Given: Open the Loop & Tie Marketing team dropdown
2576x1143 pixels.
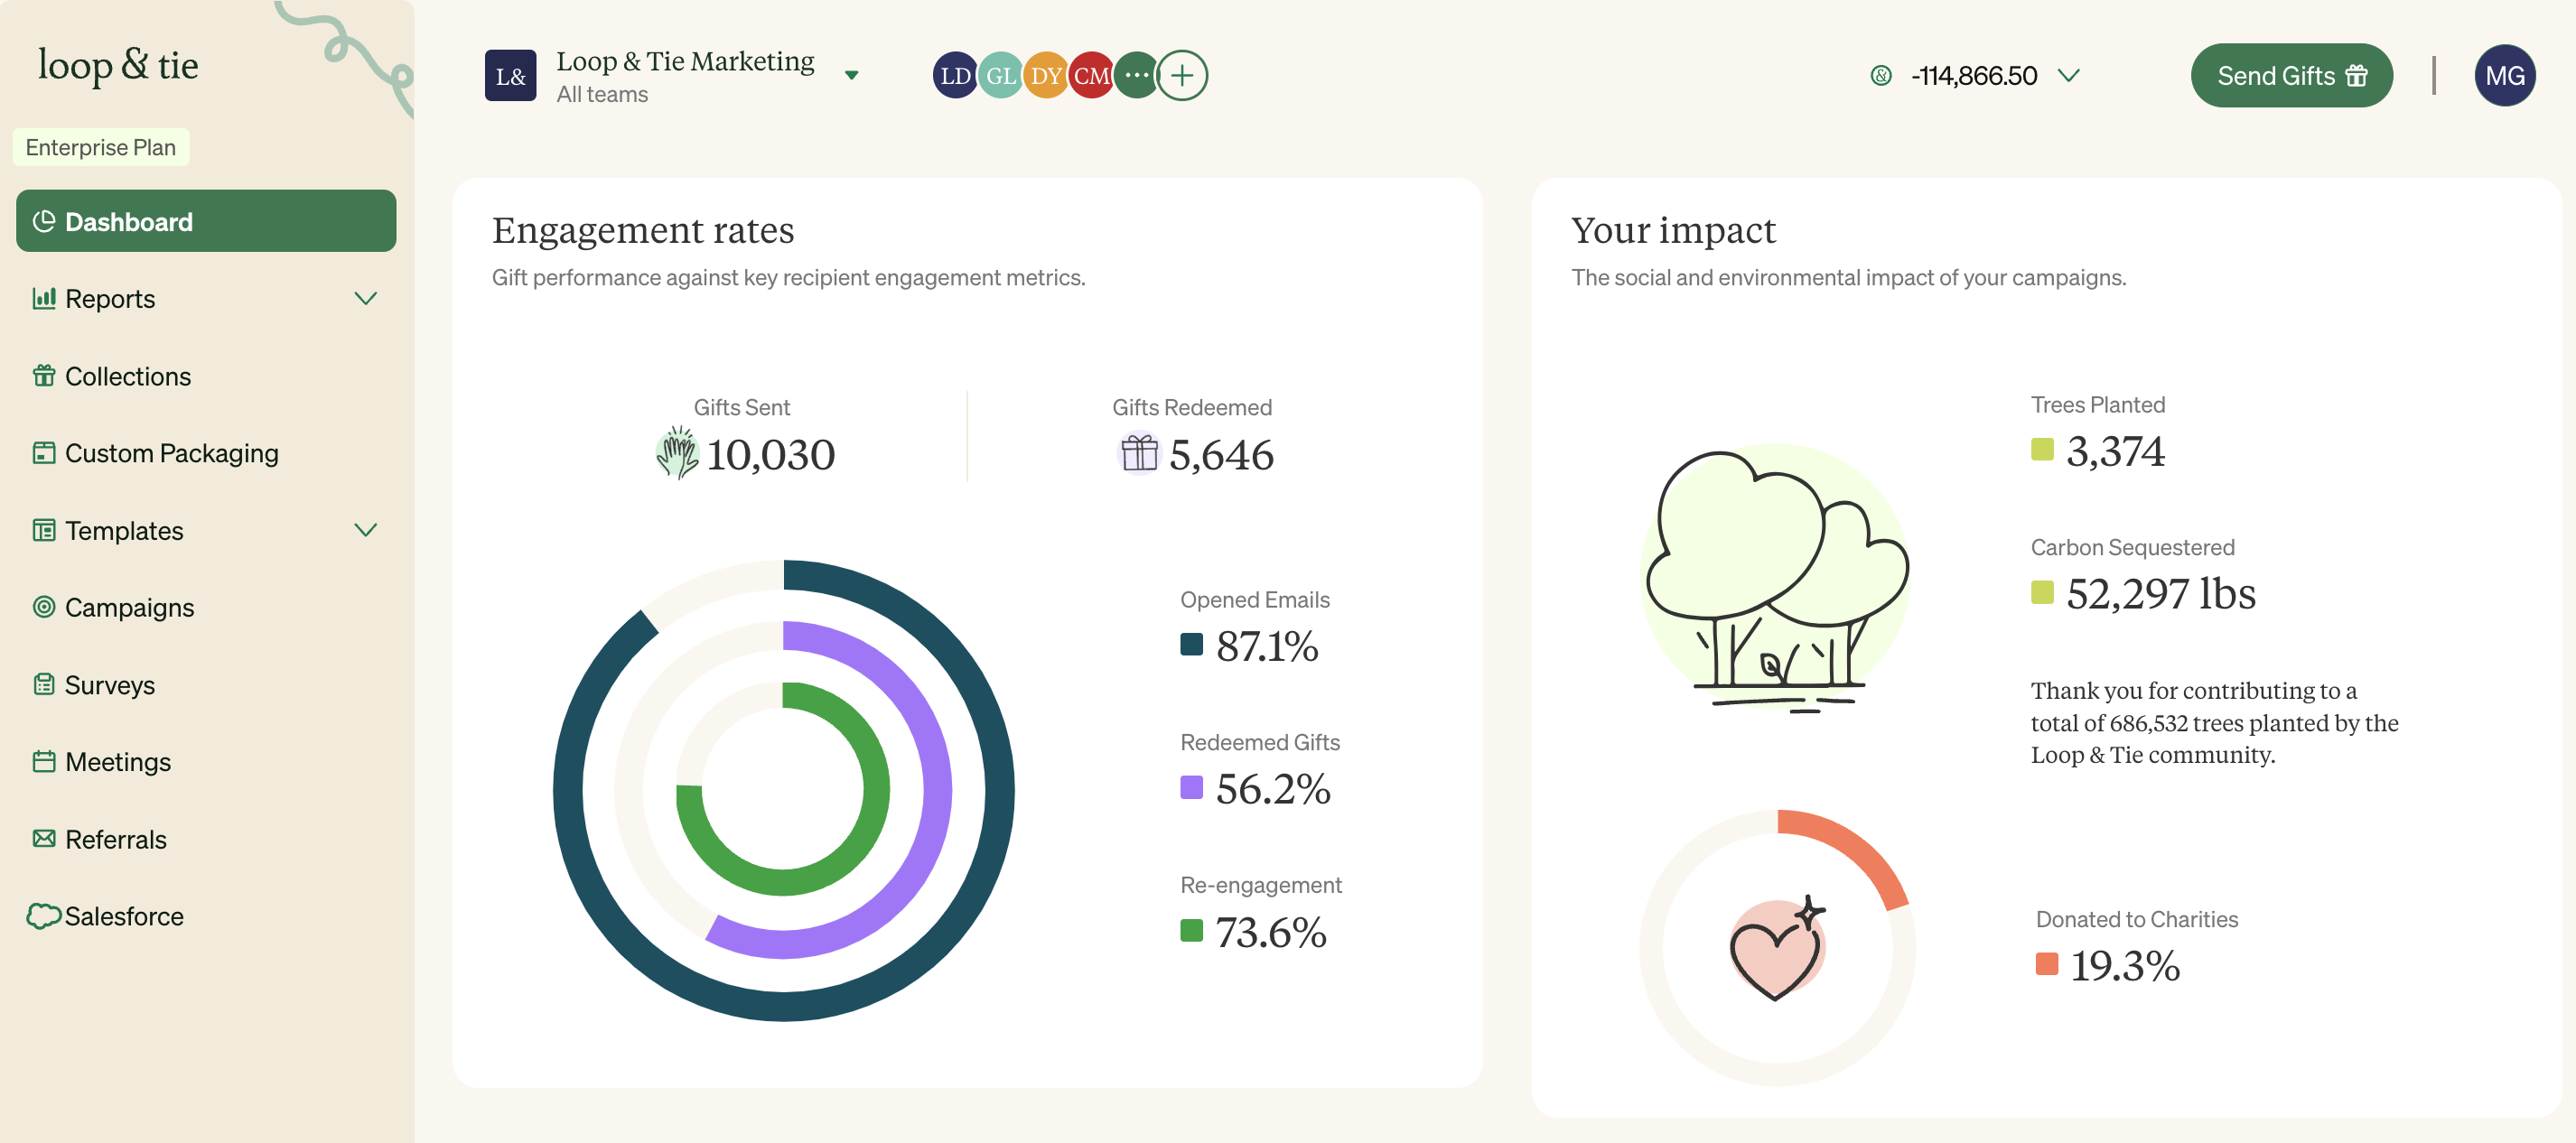Looking at the screenshot, I should coord(851,76).
